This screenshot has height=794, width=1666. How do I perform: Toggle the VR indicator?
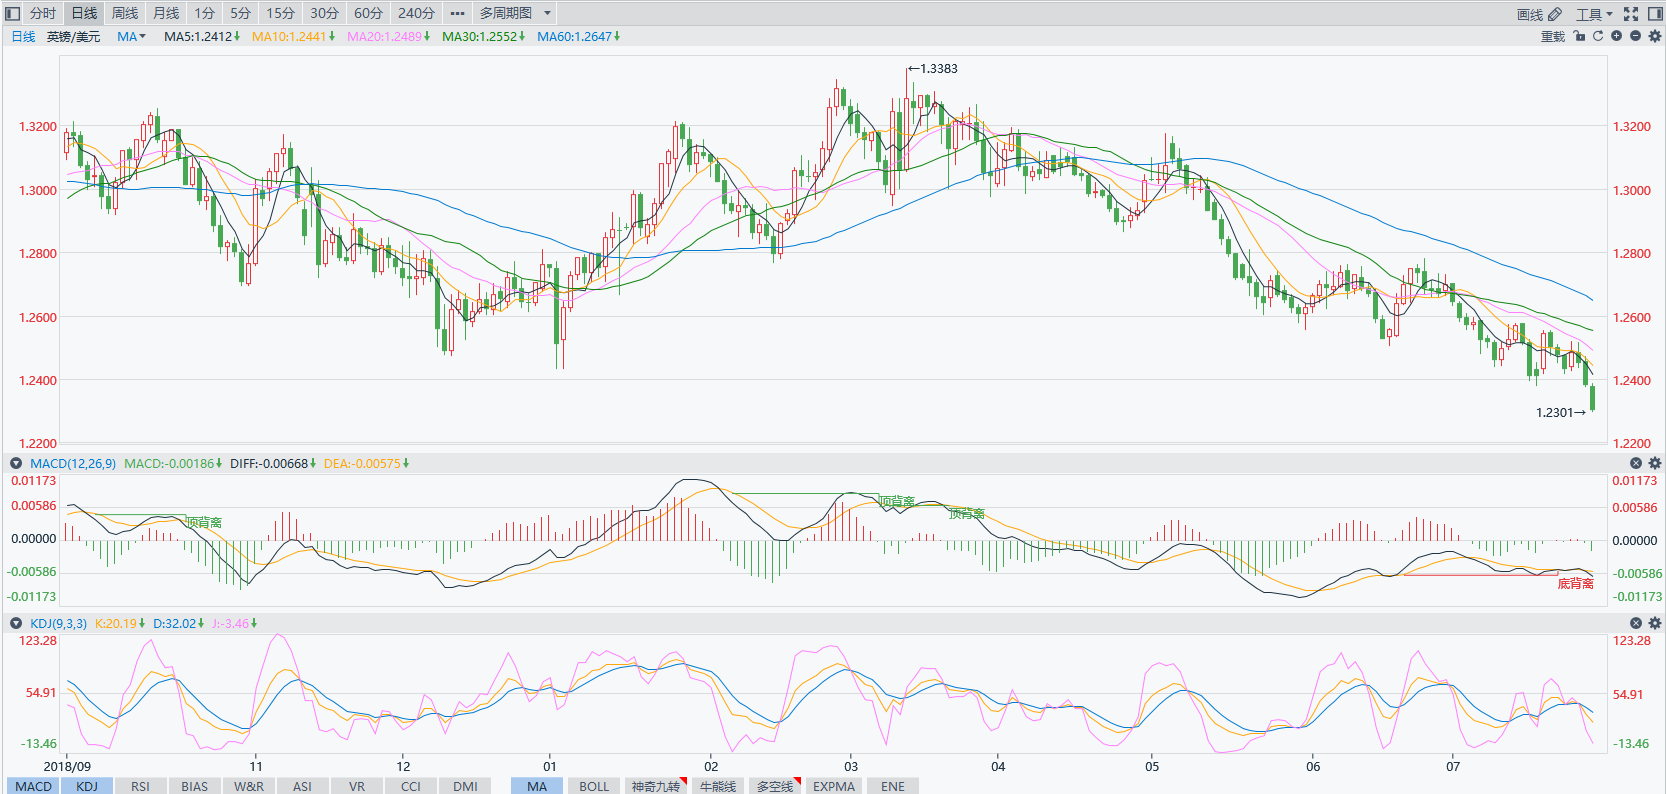coord(357,786)
